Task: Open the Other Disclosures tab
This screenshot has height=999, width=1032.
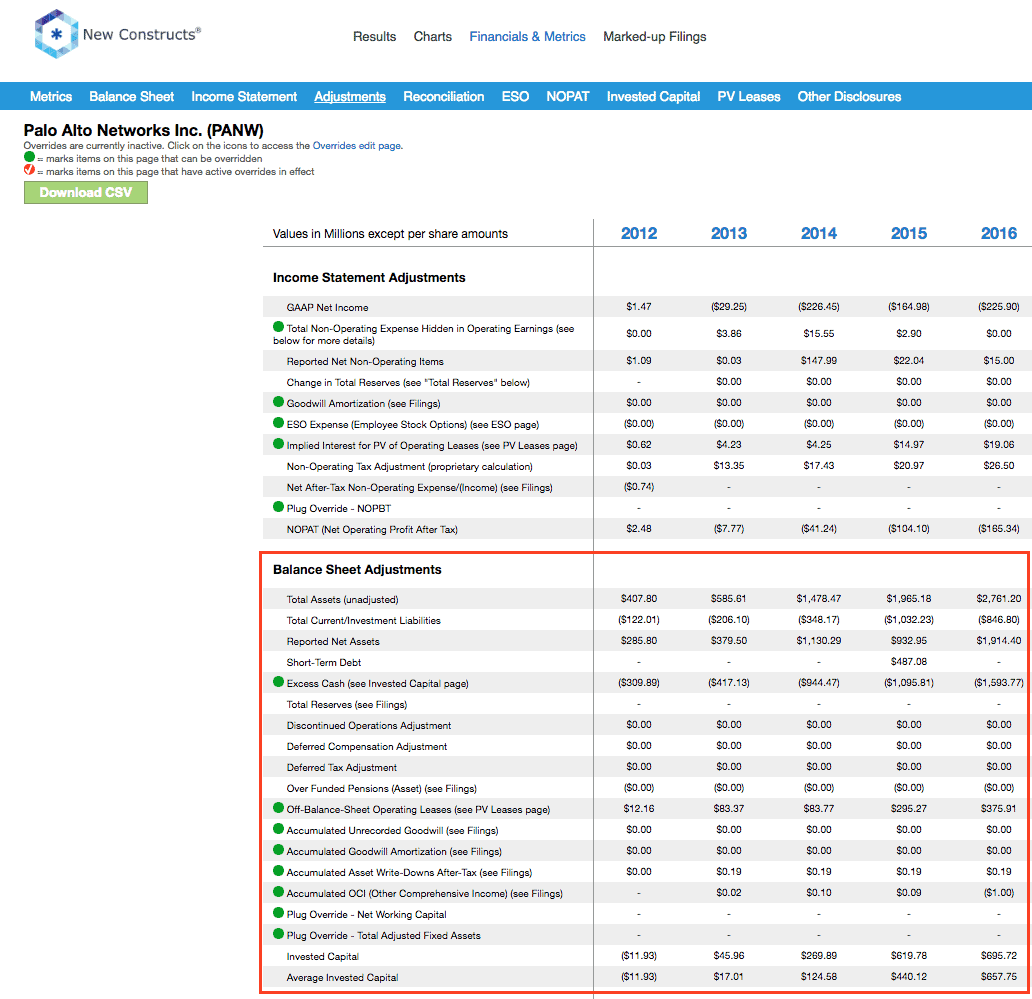Action: pyautogui.click(x=850, y=97)
